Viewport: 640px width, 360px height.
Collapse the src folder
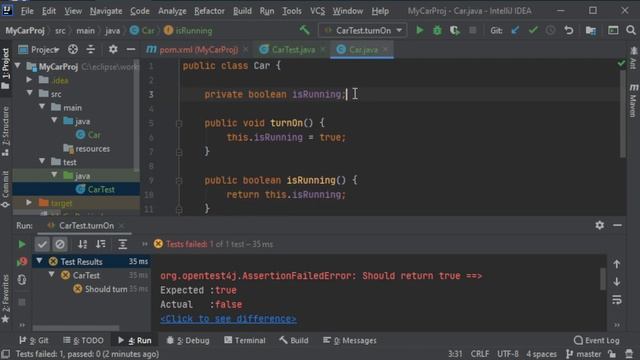(29, 93)
